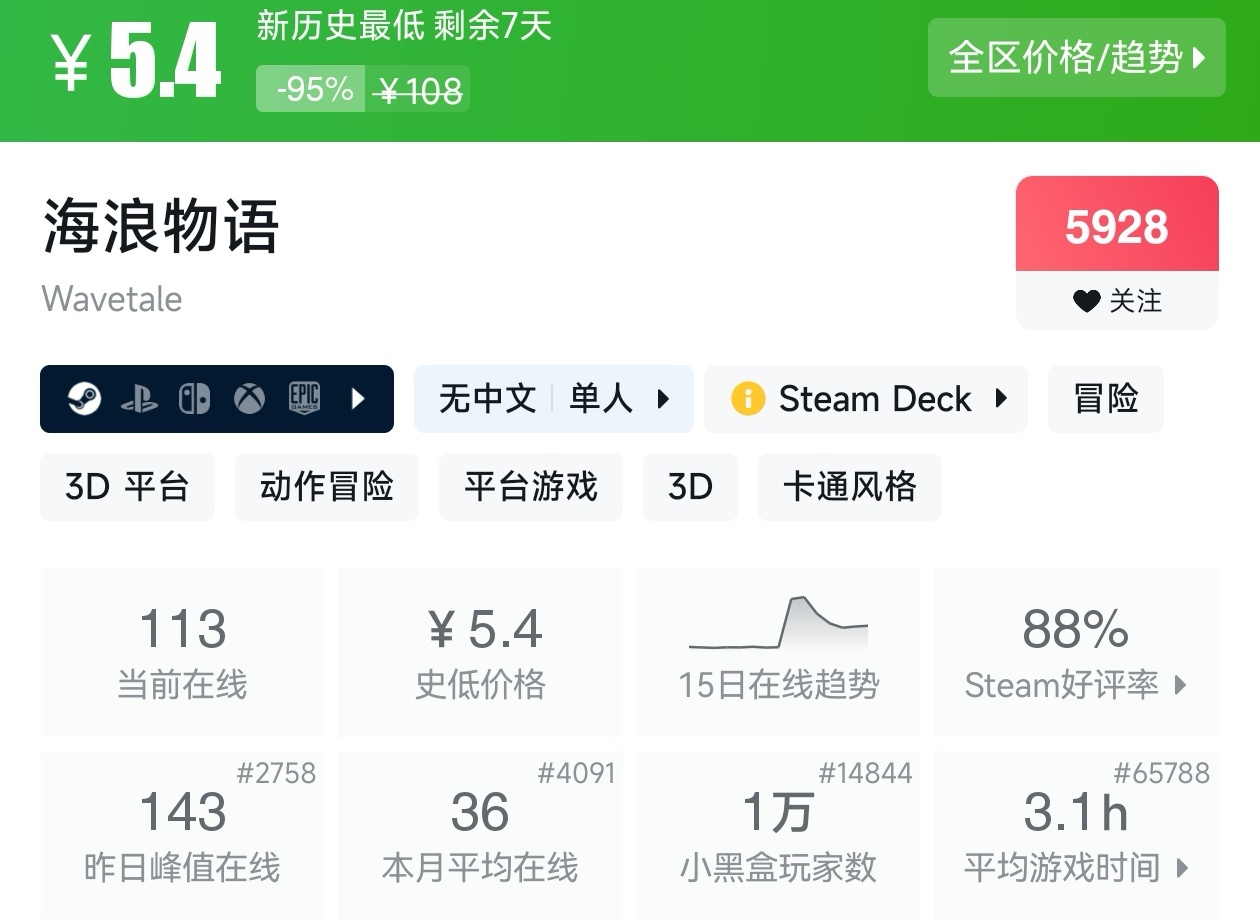
Task: Click the PlayStation platform icon
Action: tap(139, 399)
